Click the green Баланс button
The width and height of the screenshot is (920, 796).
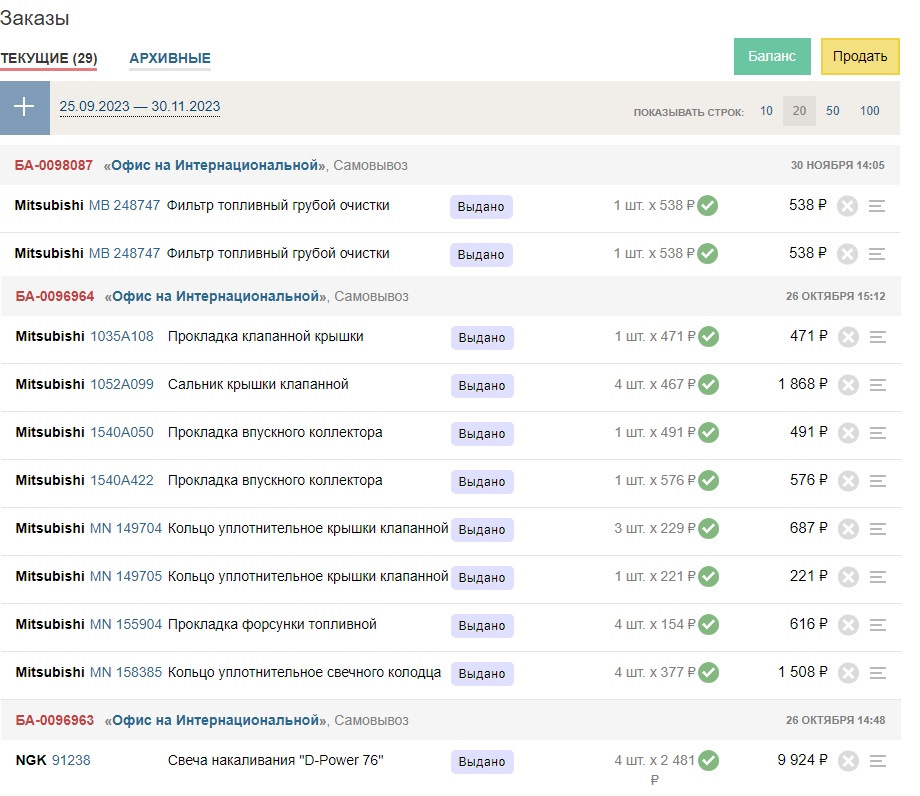point(772,56)
